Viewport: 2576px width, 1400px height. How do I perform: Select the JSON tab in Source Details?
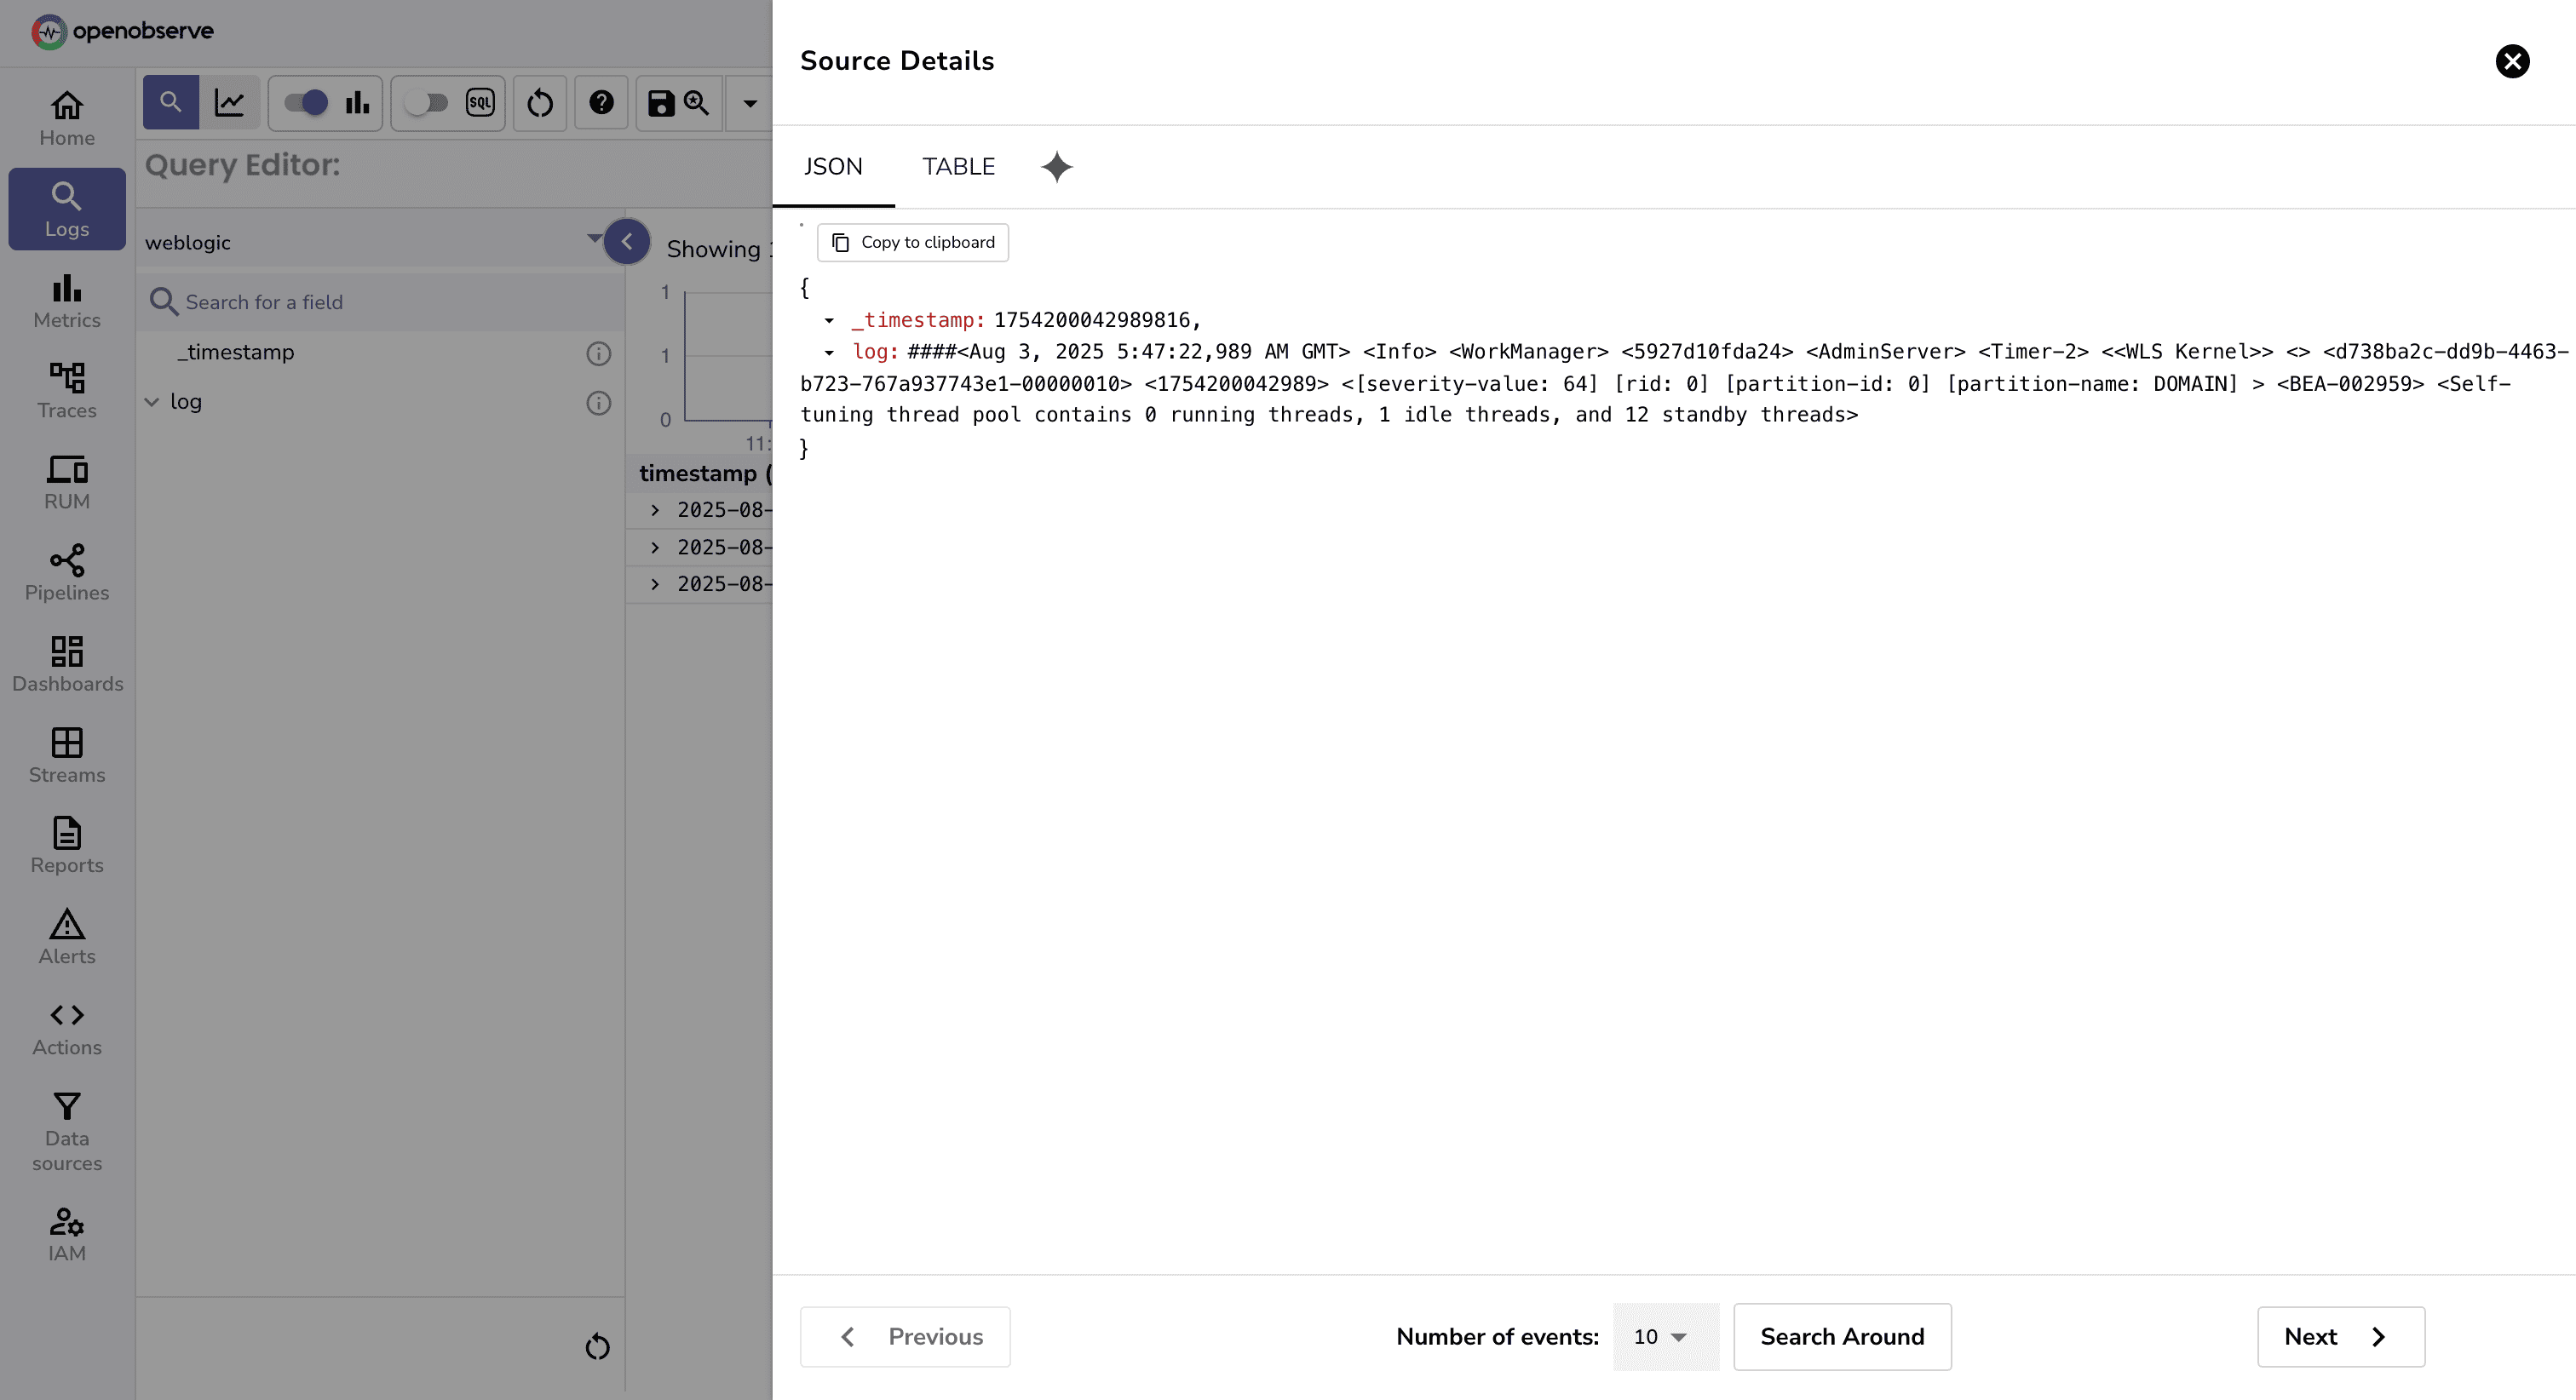[x=834, y=166]
